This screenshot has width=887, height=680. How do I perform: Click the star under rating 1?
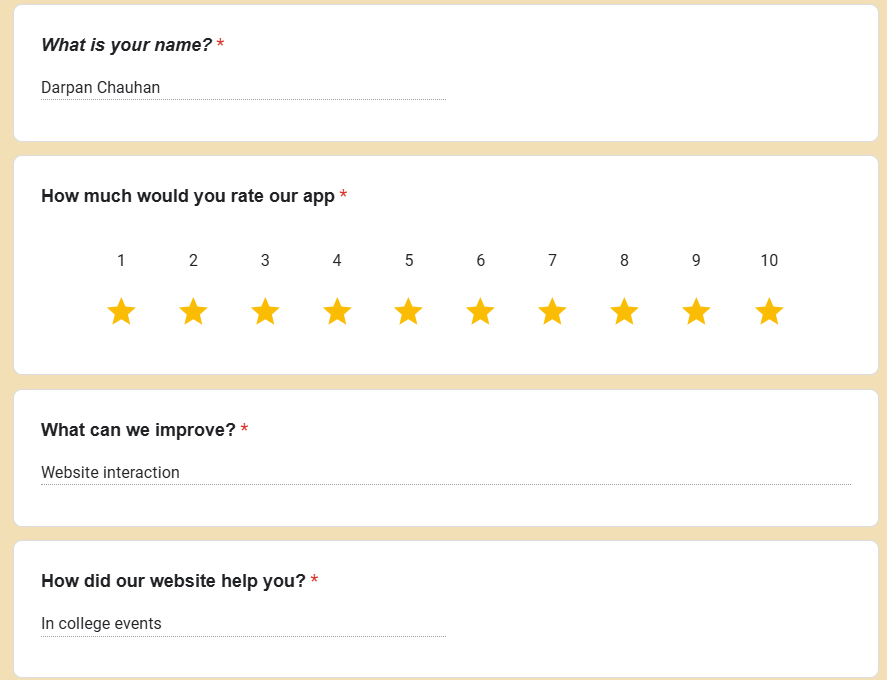pos(121,312)
